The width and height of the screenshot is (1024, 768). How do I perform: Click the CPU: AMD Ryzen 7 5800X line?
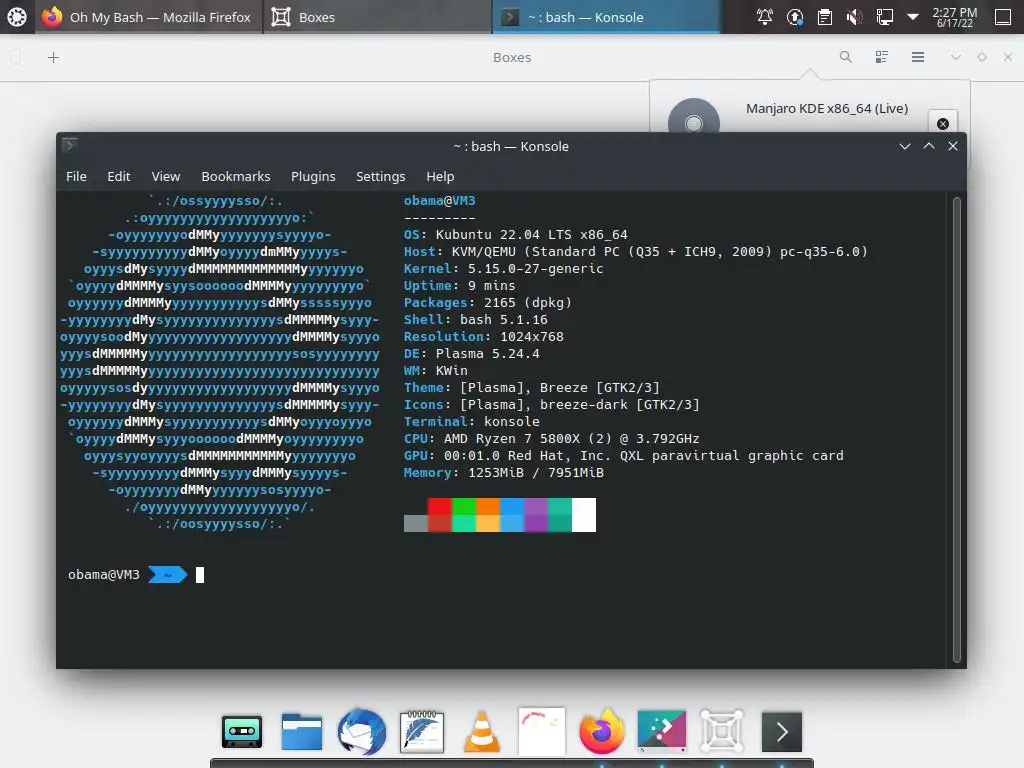551,438
